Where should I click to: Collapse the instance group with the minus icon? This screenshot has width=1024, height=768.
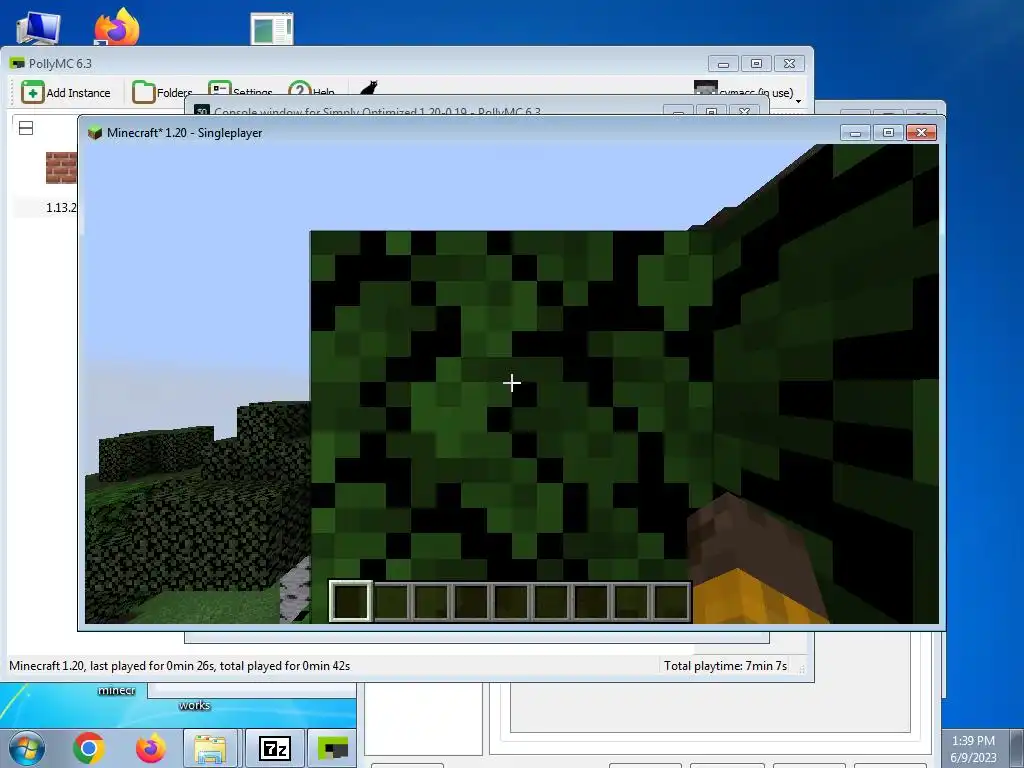[x=26, y=128]
